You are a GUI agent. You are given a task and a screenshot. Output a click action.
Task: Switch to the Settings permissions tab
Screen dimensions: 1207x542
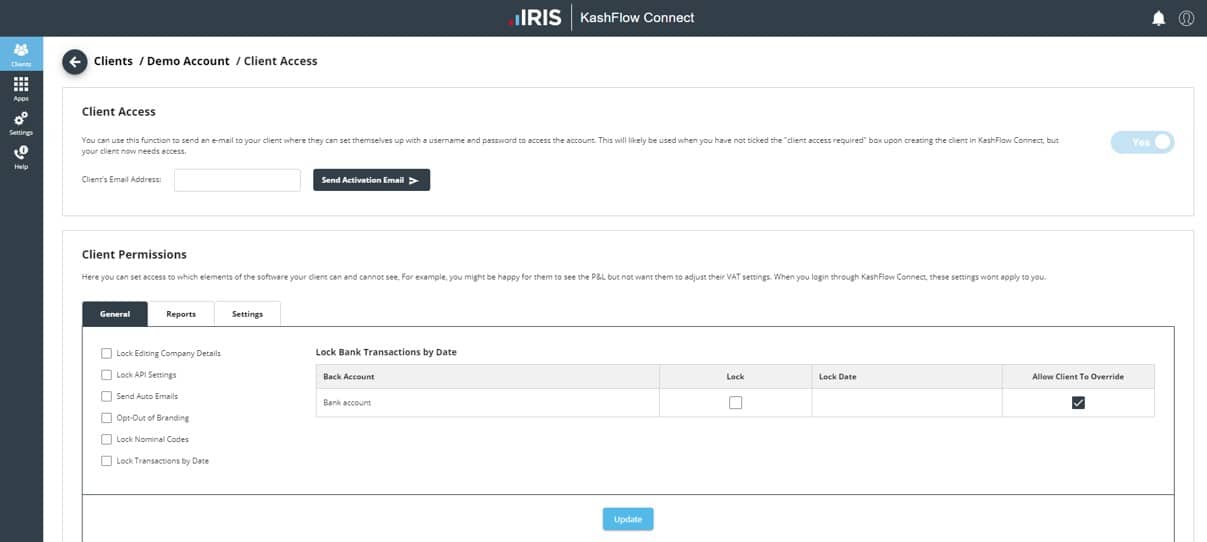coord(247,314)
